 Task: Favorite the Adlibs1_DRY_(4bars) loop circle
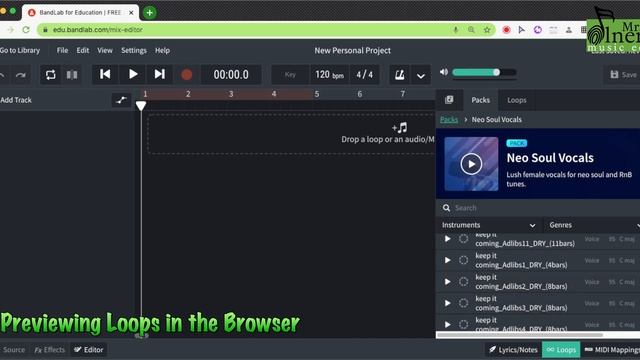point(463,260)
